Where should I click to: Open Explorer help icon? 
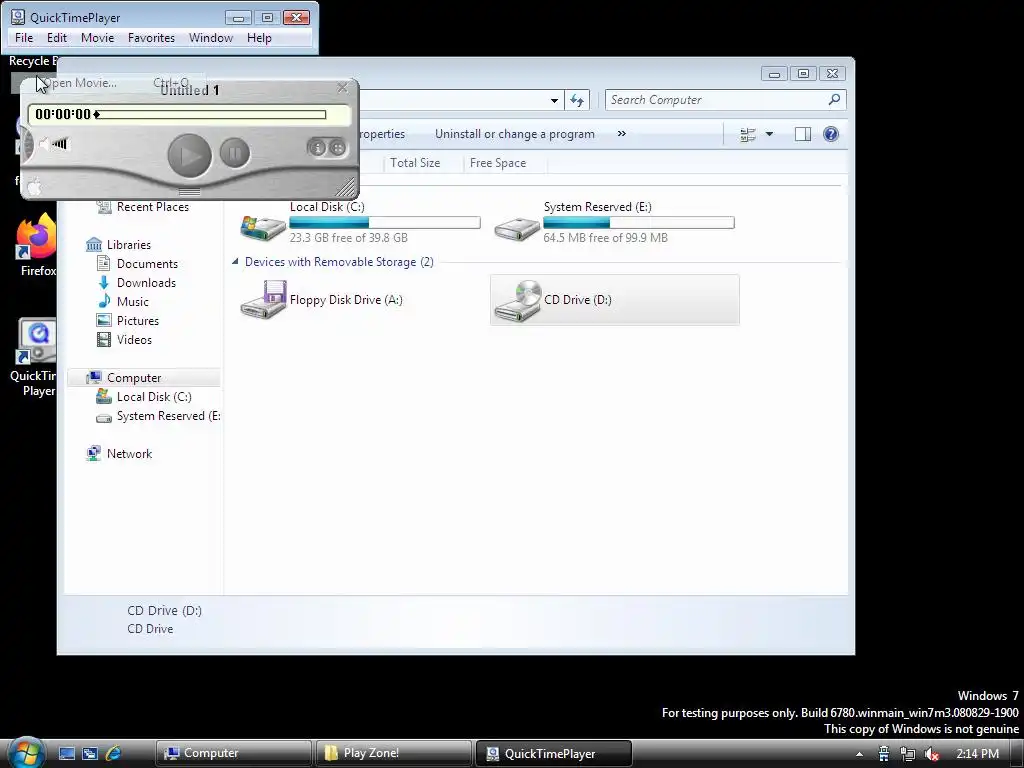point(831,135)
